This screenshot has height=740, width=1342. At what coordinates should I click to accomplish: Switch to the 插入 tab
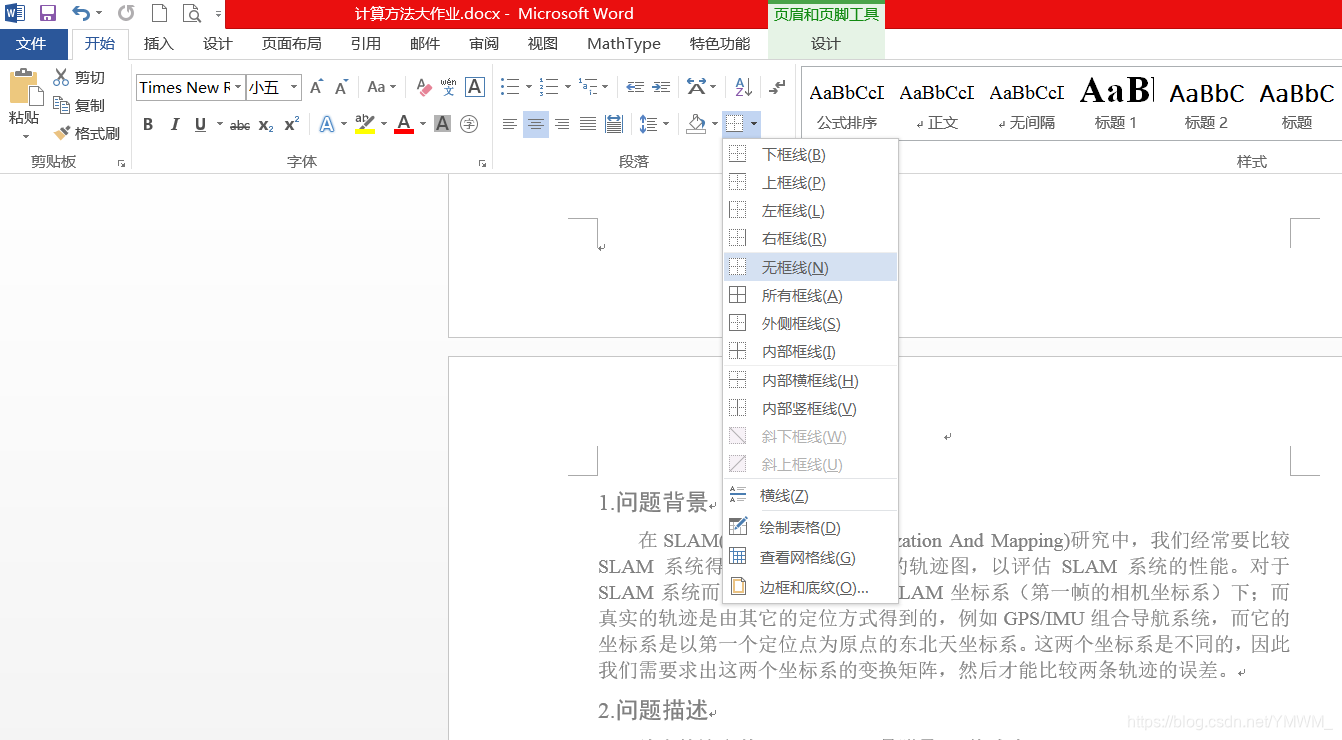point(158,44)
